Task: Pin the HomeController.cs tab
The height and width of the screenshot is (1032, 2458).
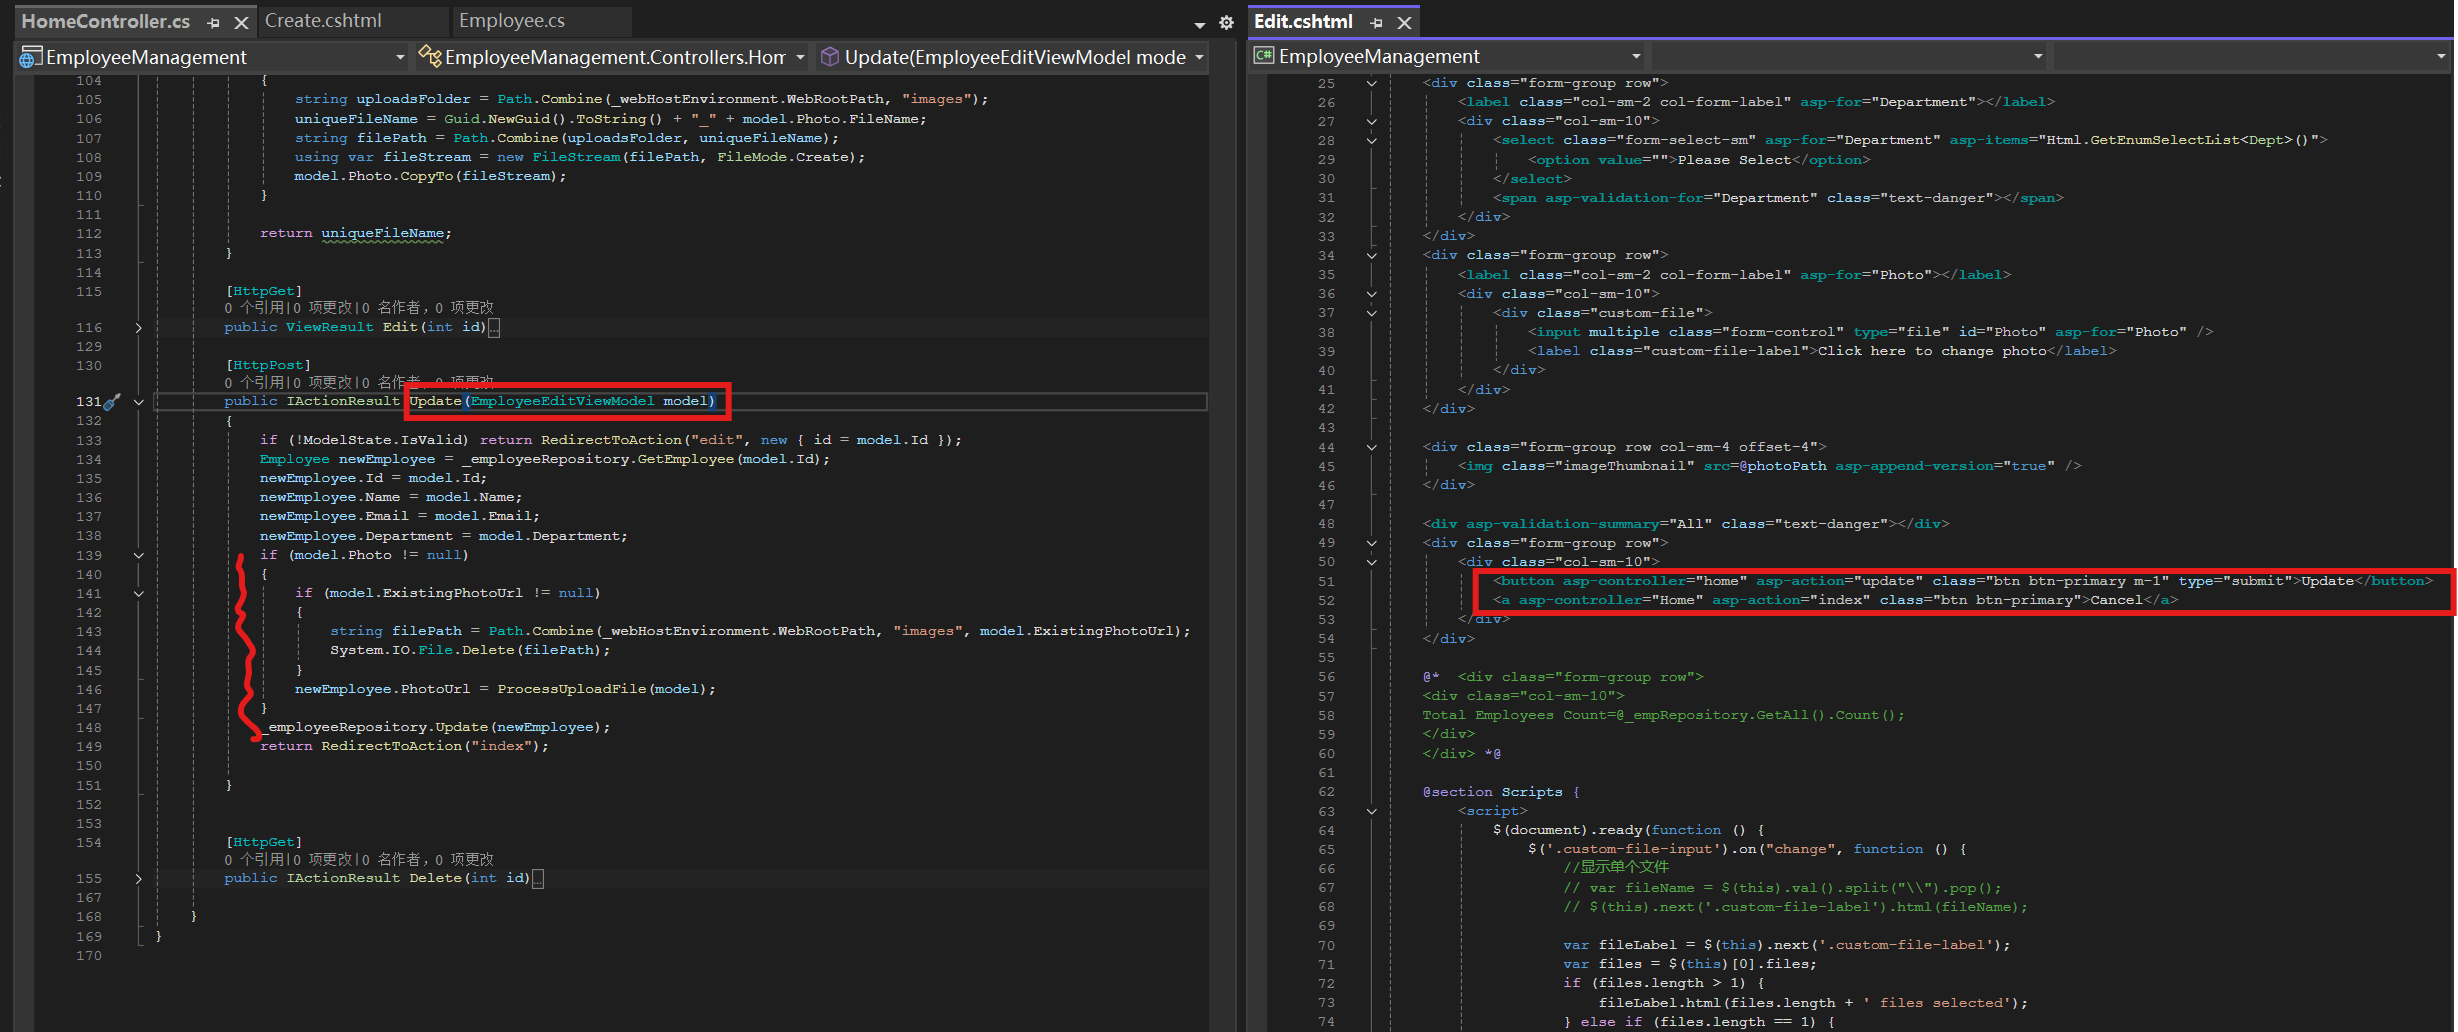Action: click(214, 22)
